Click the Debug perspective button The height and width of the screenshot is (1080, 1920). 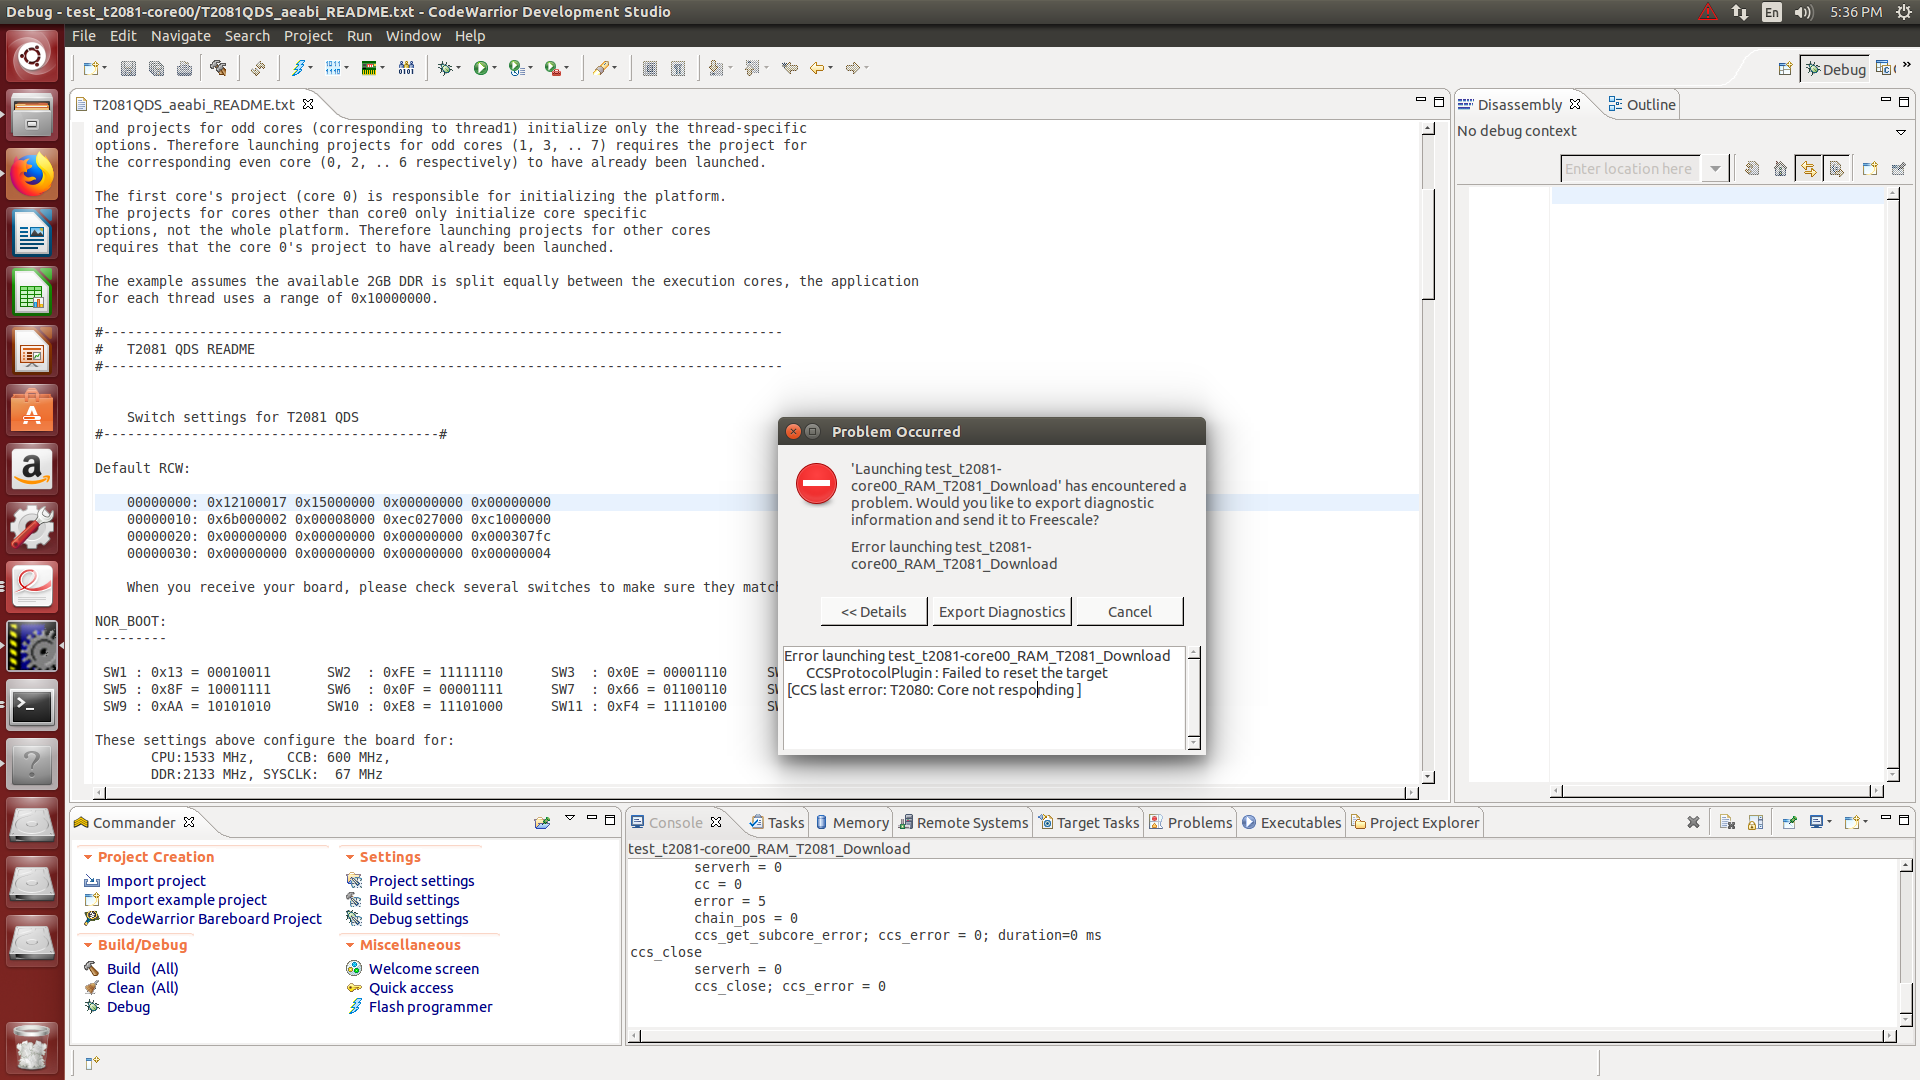[x=1834, y=69]
